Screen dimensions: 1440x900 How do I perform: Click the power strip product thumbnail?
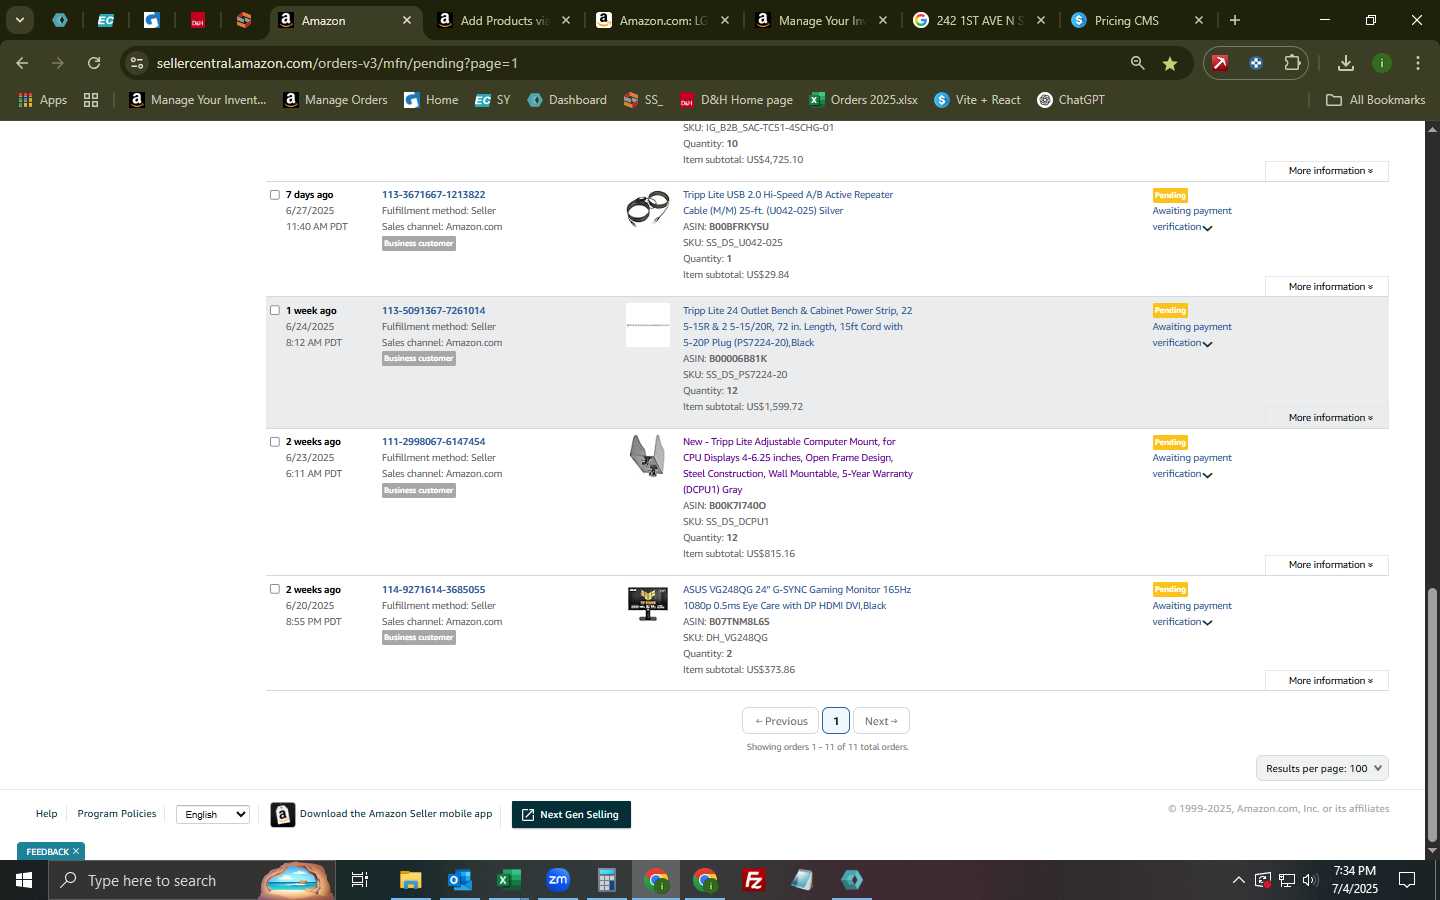(x=648, y=325)
